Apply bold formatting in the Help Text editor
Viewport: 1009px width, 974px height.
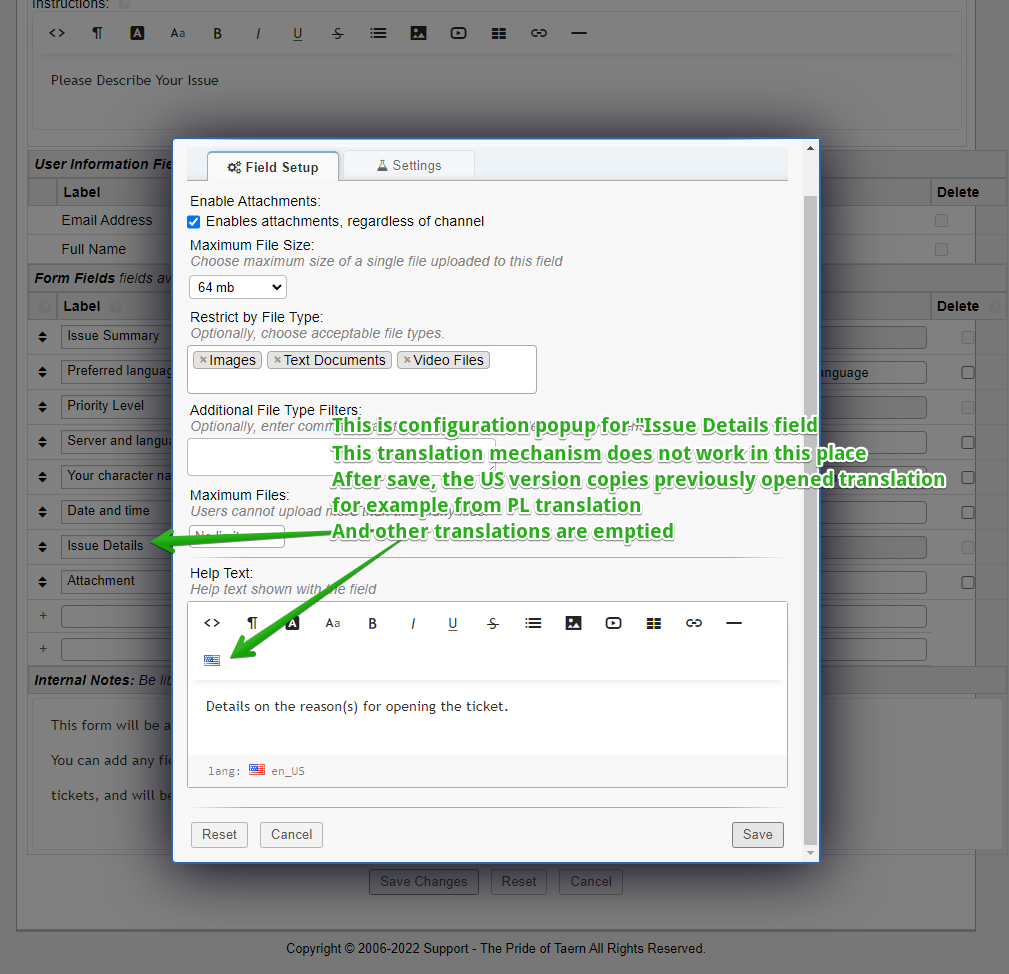[x=372, y=622]
